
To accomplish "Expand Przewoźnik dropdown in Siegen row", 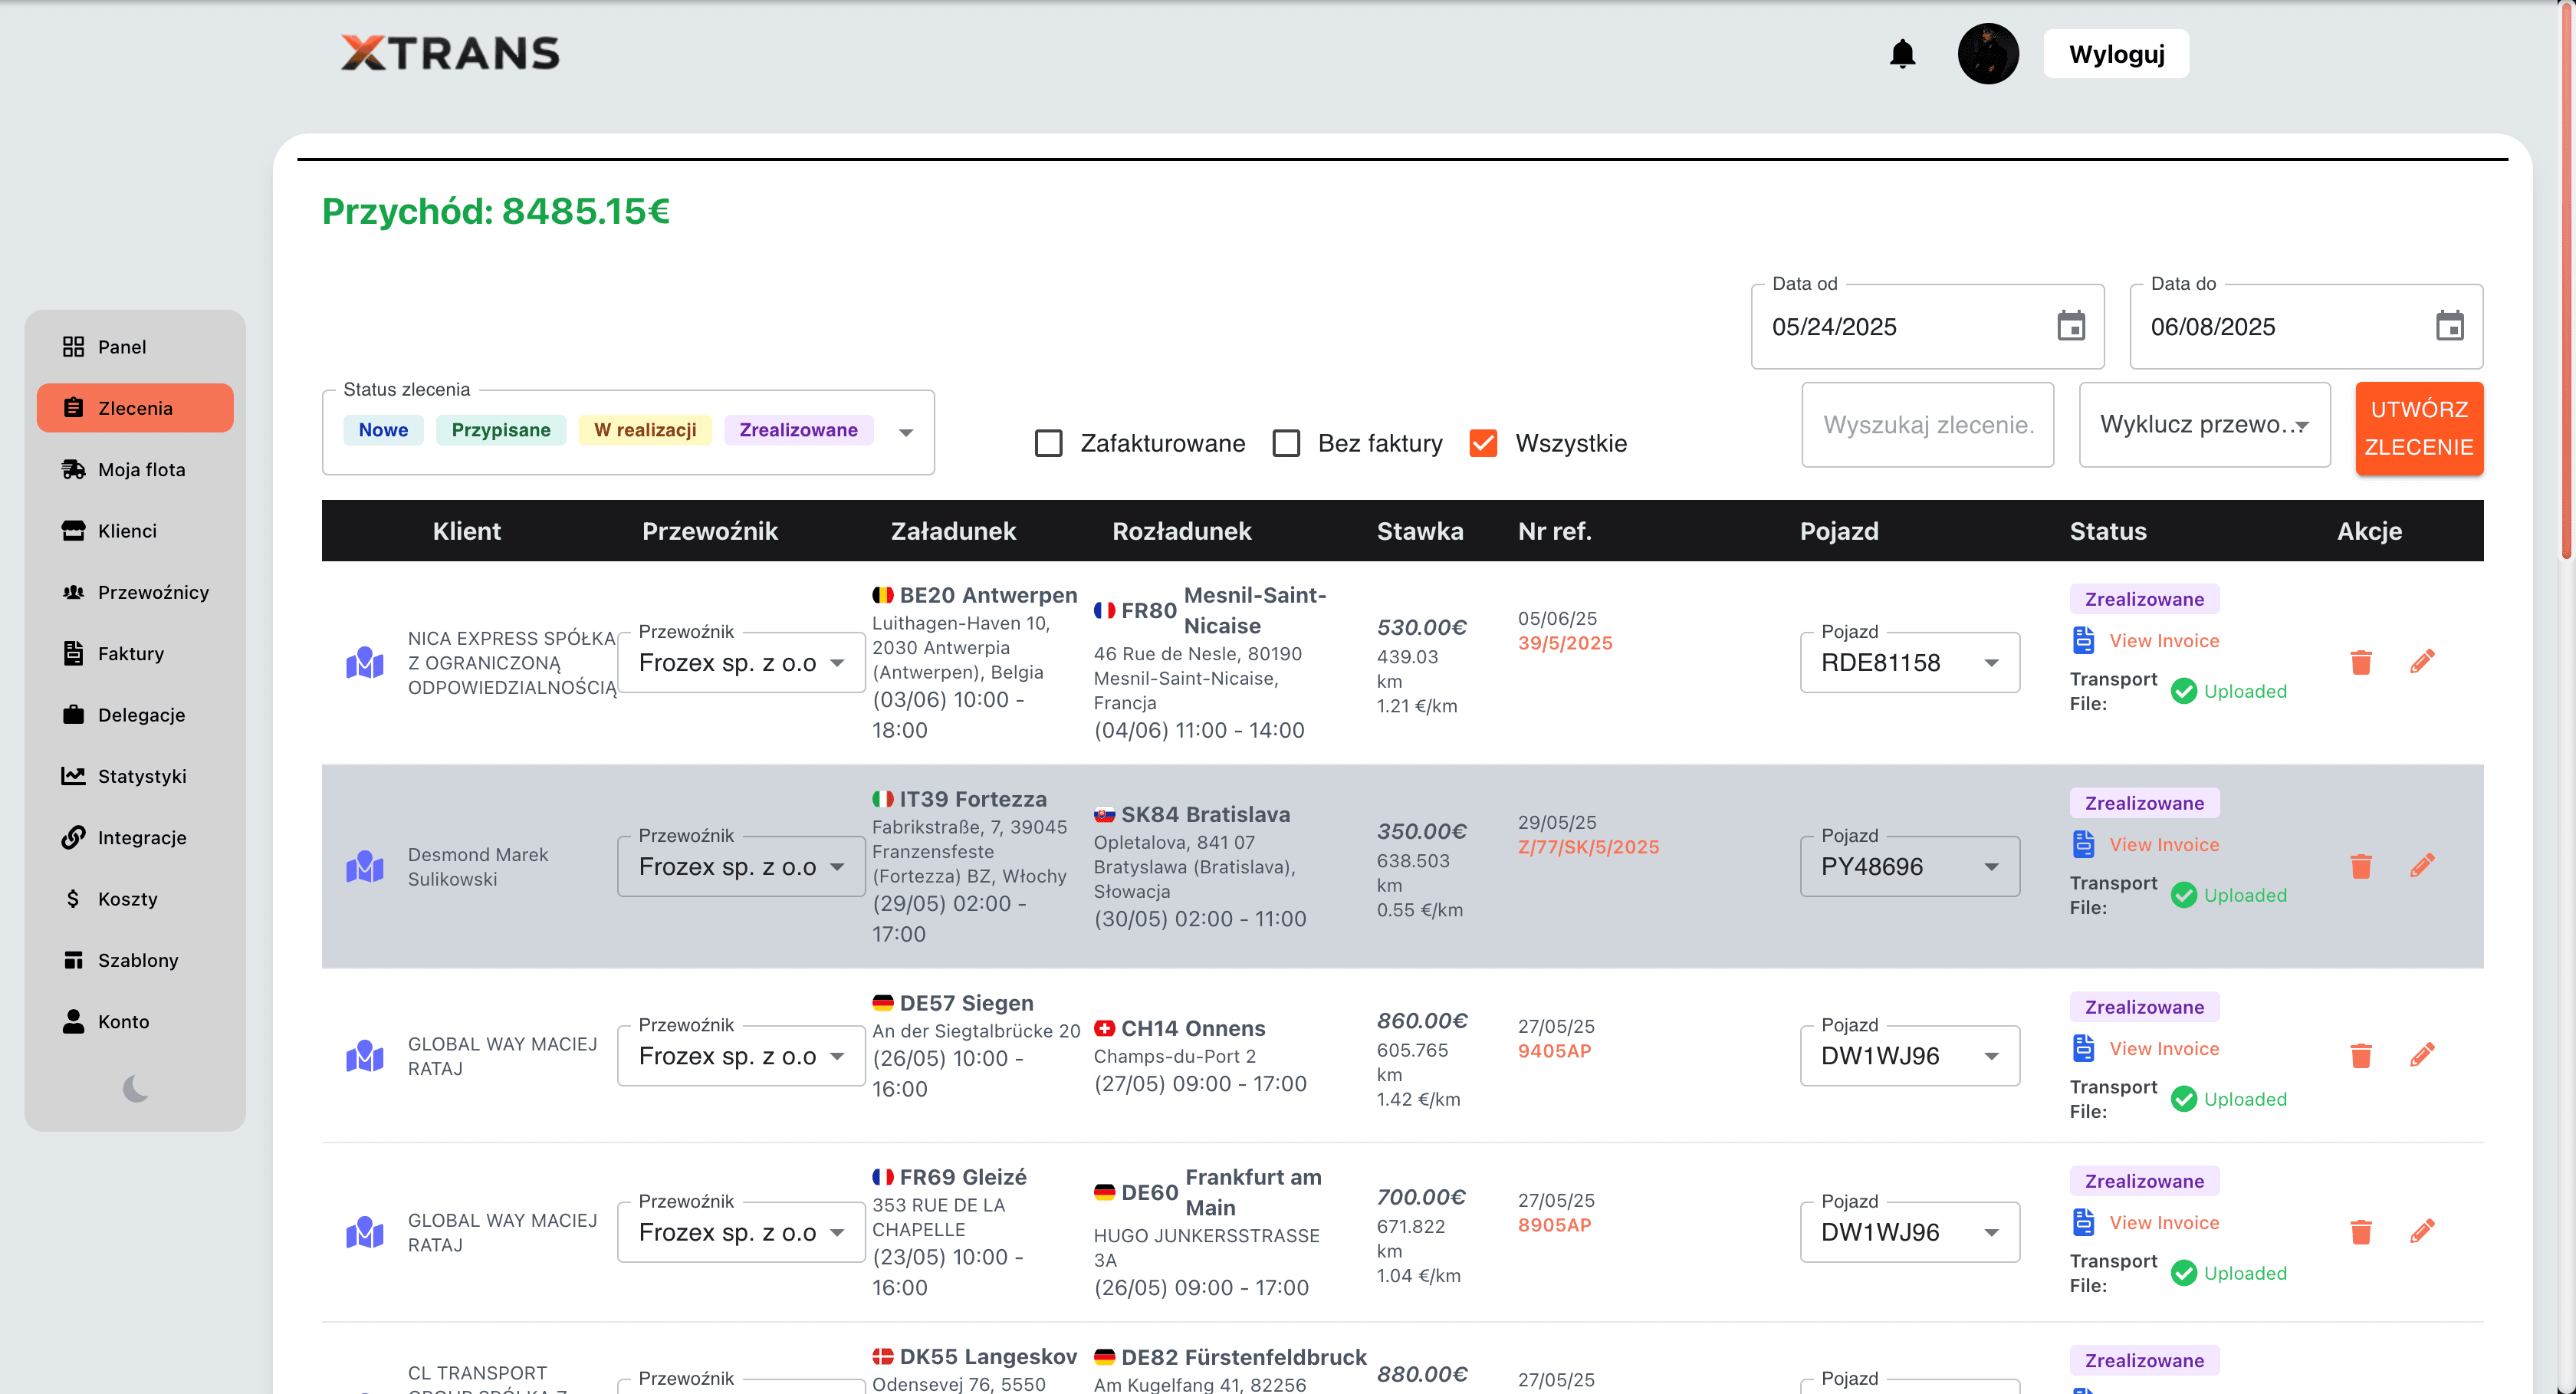I will (741, 1055).
